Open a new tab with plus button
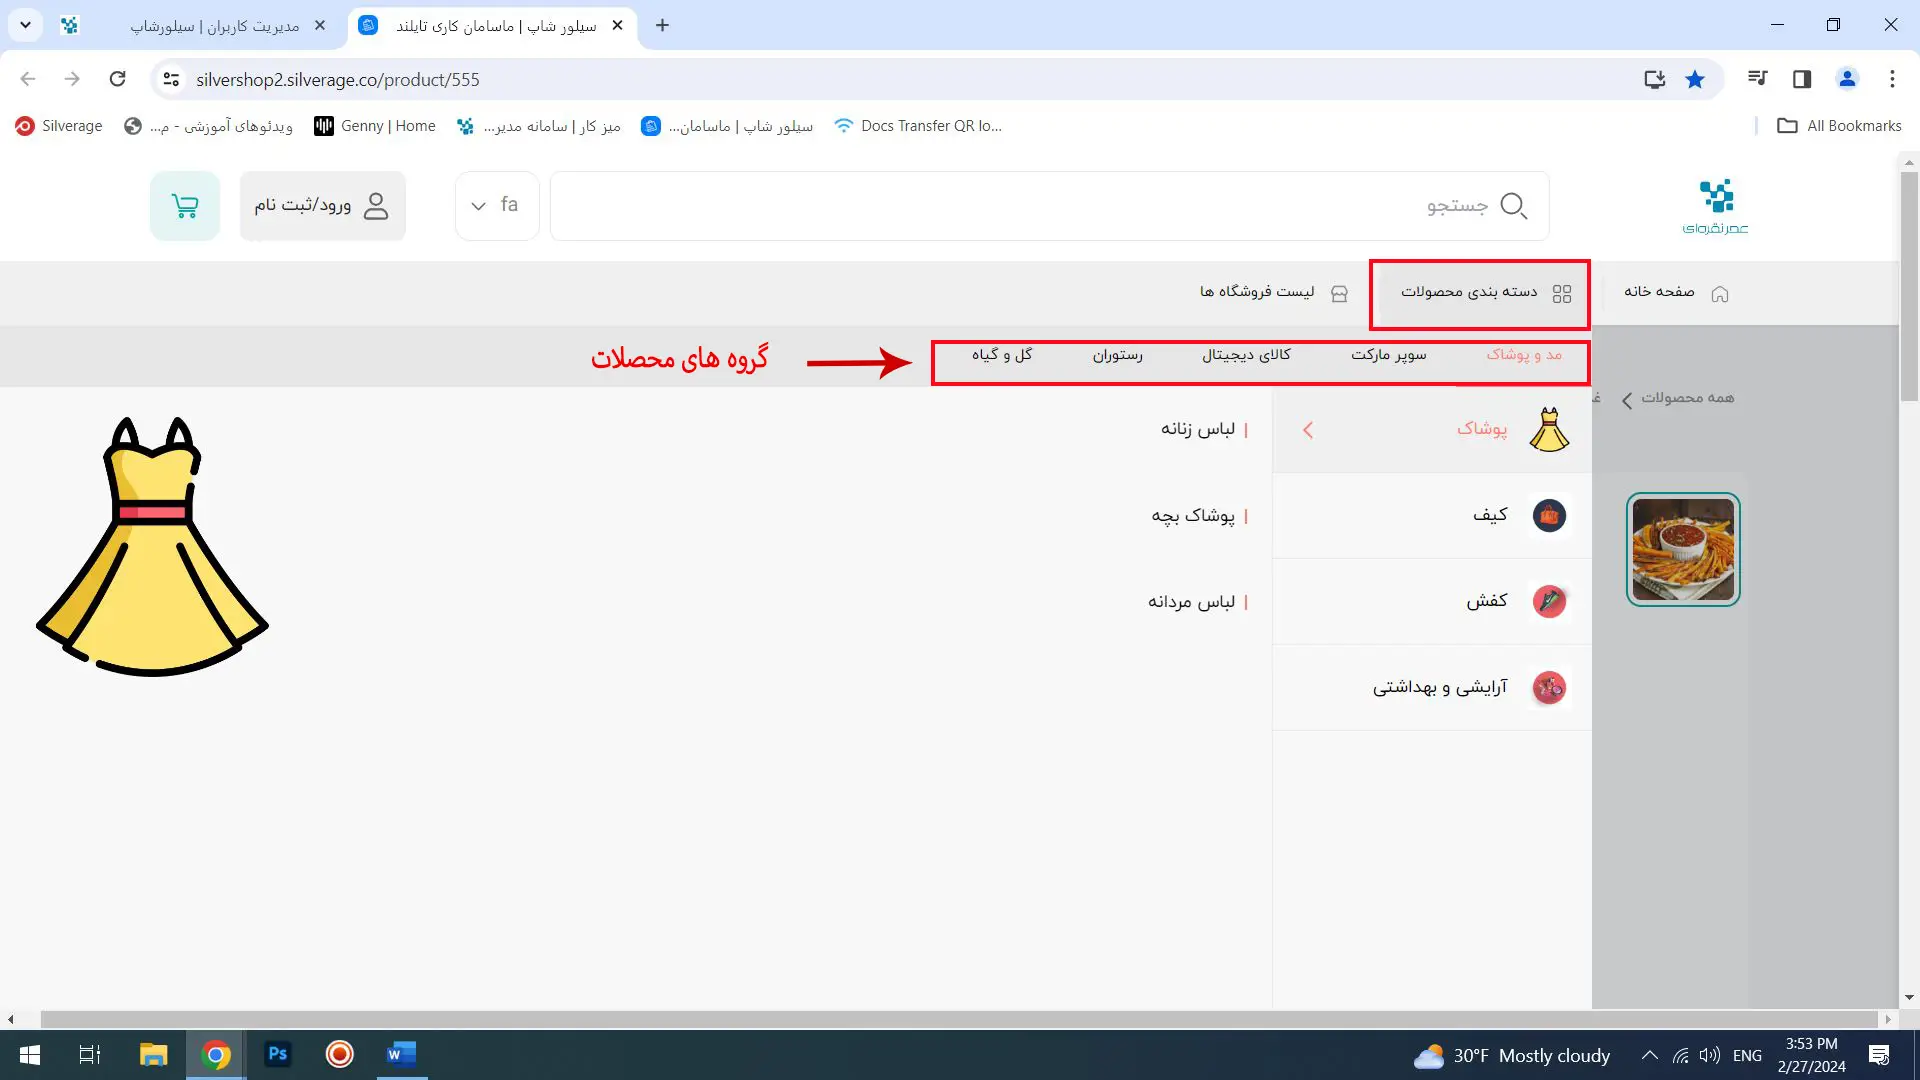Image resolution: width=1920 pixels, height=1080 pixels. 662,26
